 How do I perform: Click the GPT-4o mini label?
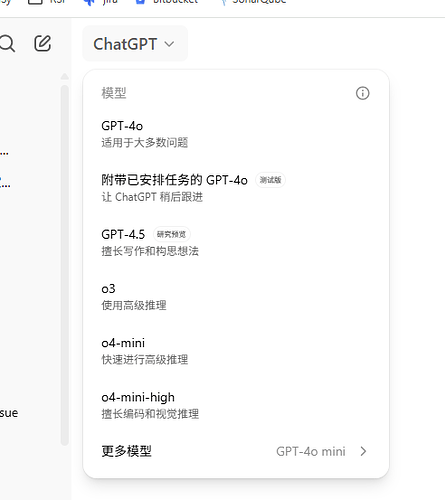click(311, 452)
